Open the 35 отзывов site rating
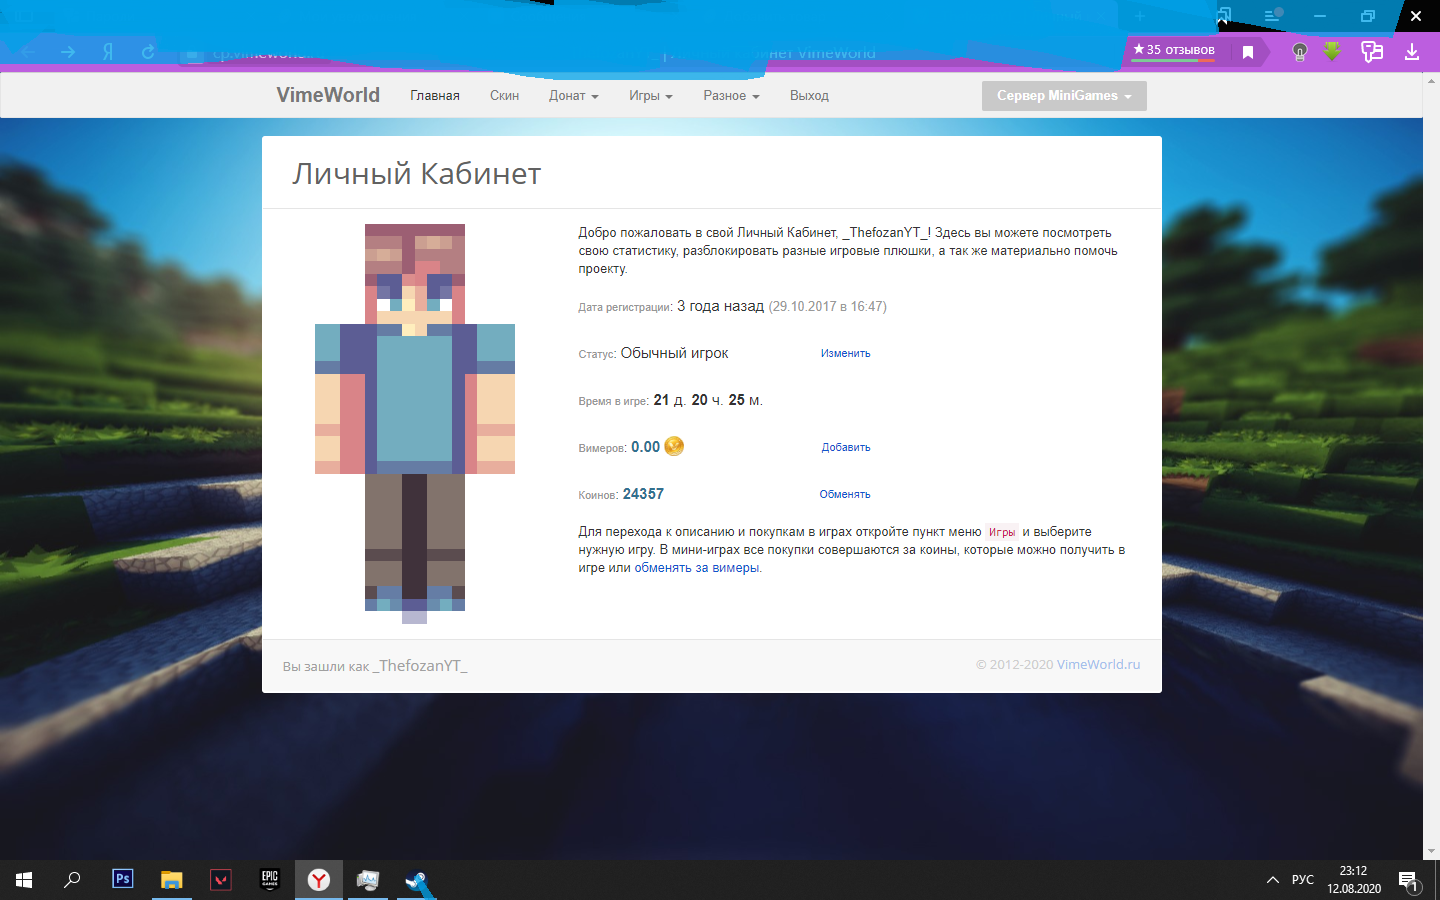The image size is (1440, 900). point(1174,50)
